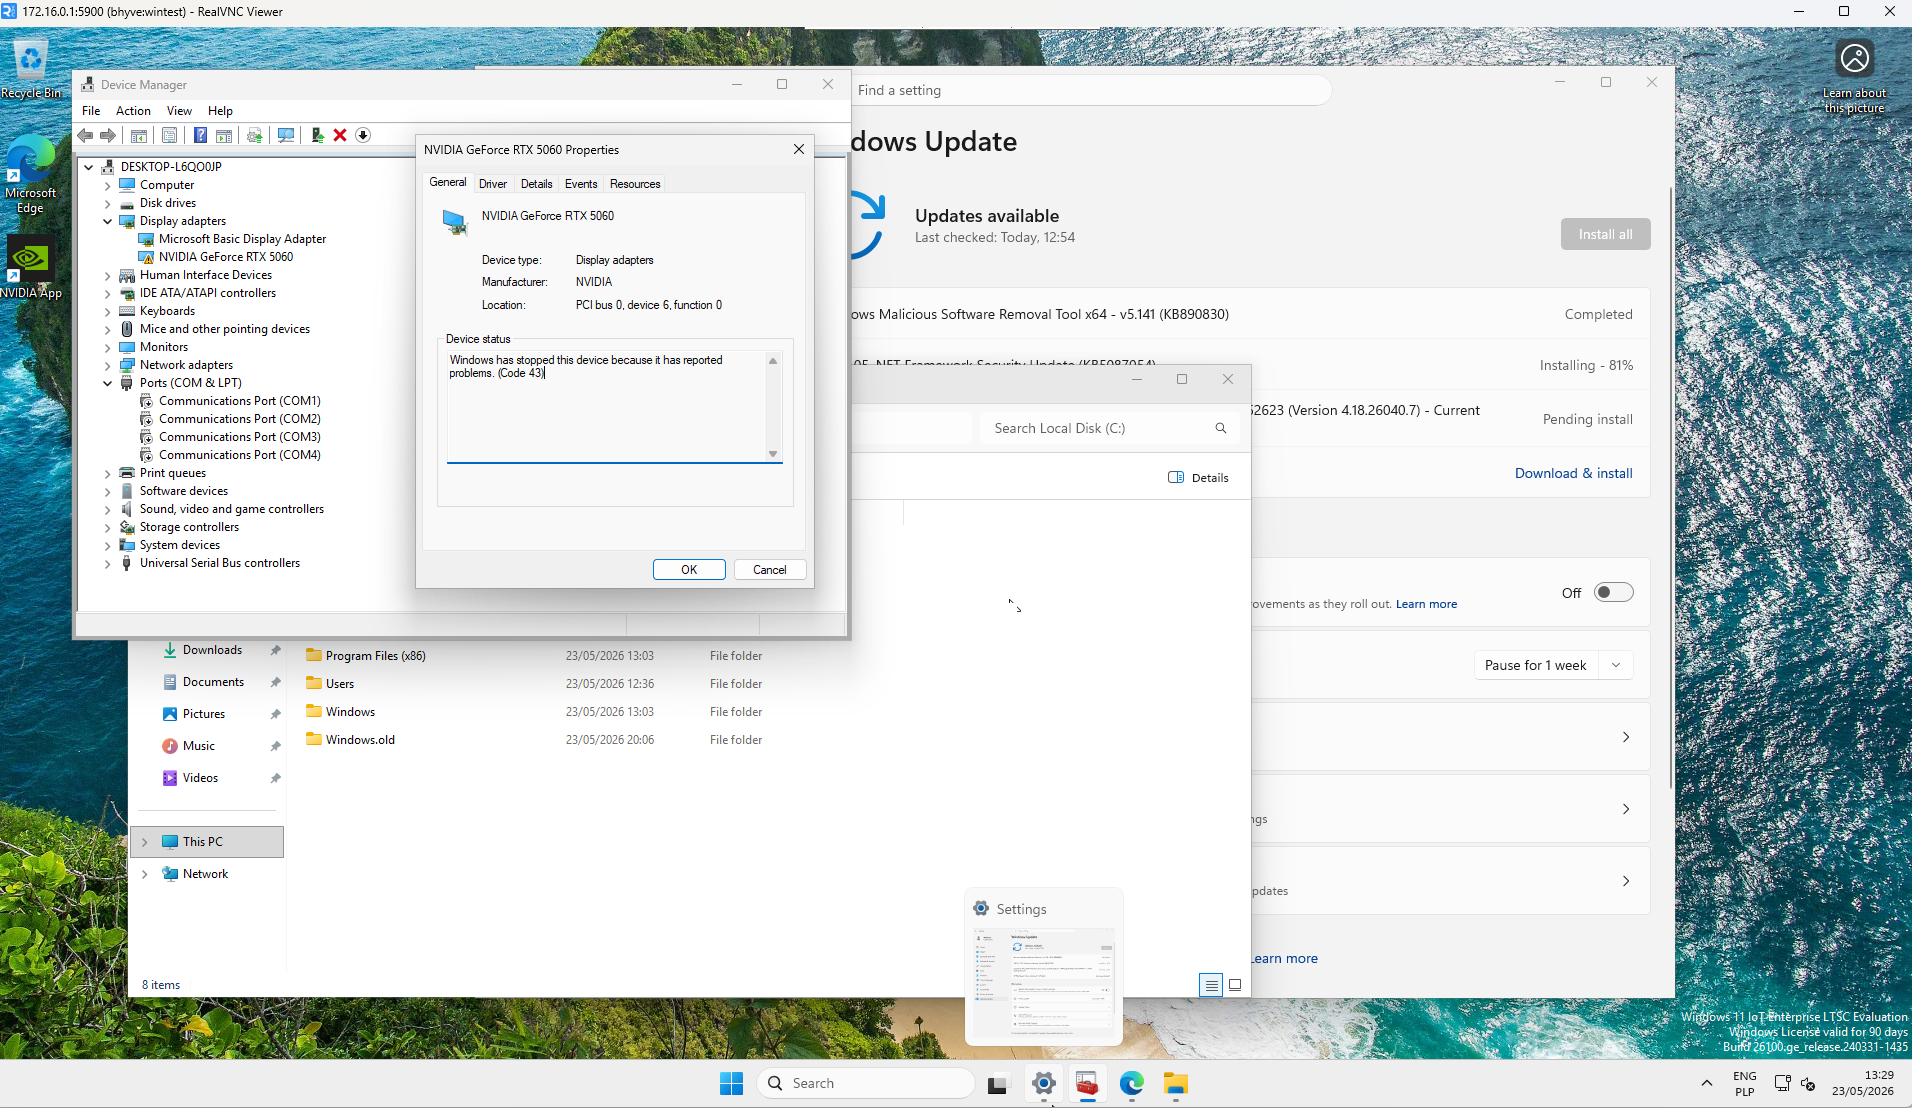Click the Details button in File Explorer
This screenshot has height=1108, width=1912.
pos(1198,478)
